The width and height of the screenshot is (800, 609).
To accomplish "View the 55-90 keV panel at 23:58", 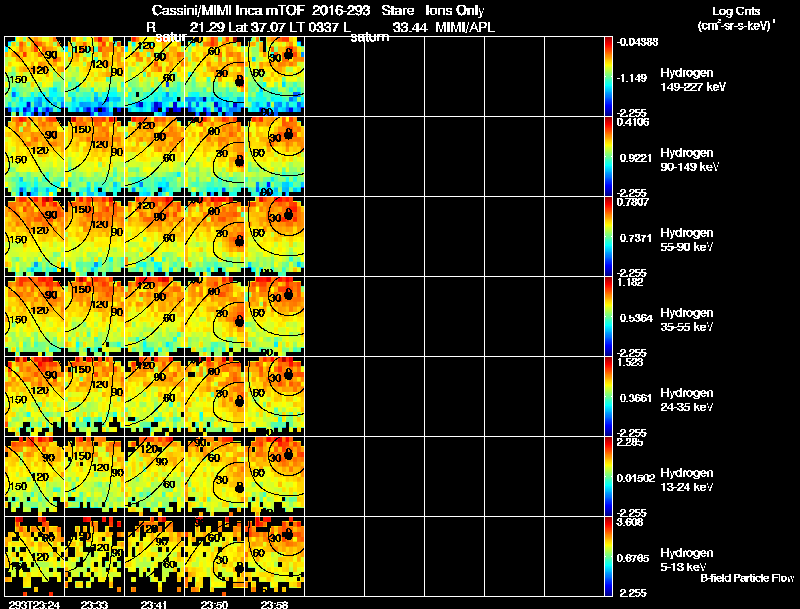I will click(274, 236).
